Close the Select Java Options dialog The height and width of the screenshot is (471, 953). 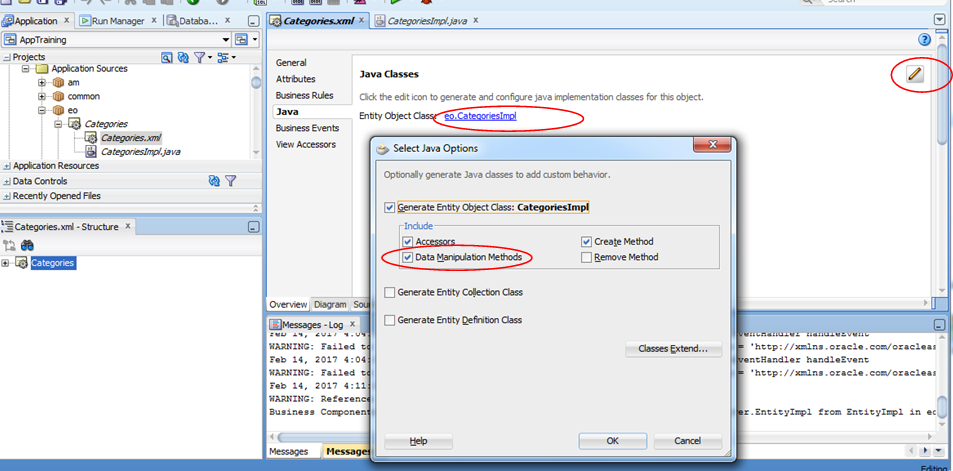pos(713,147)
